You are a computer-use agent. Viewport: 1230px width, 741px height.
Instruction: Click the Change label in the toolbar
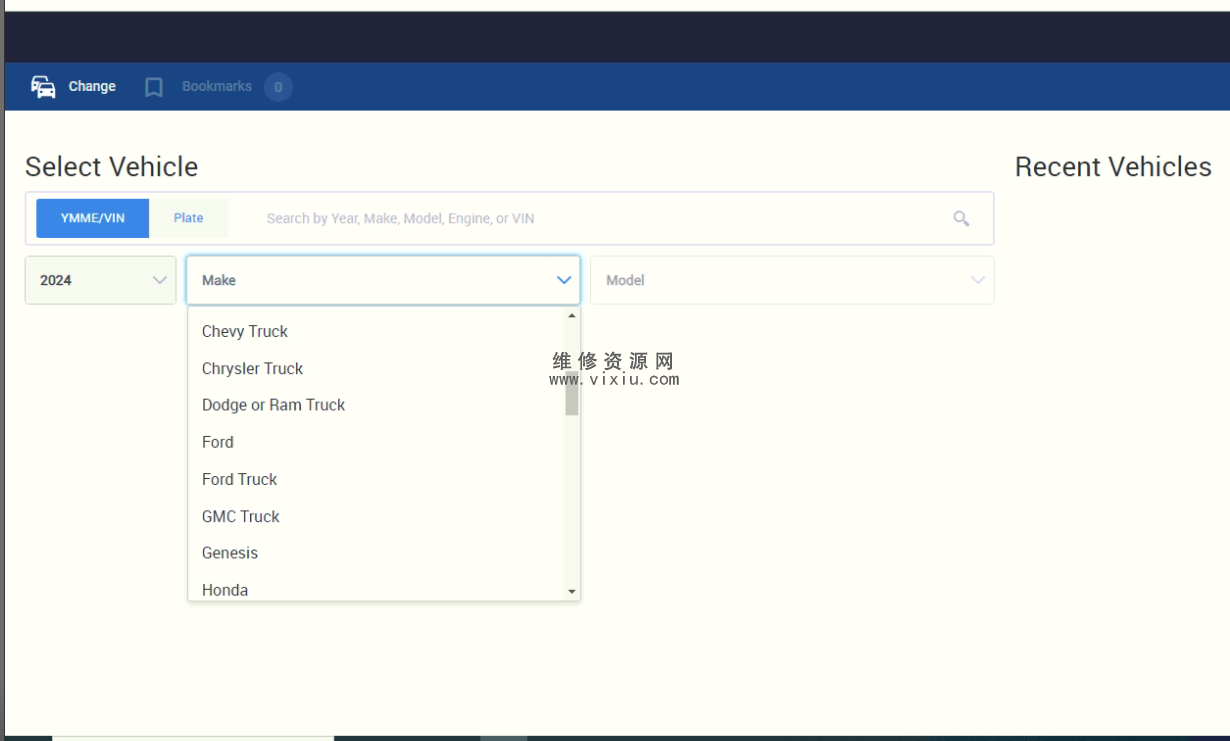pyautogui.click(x=92, y=86)
